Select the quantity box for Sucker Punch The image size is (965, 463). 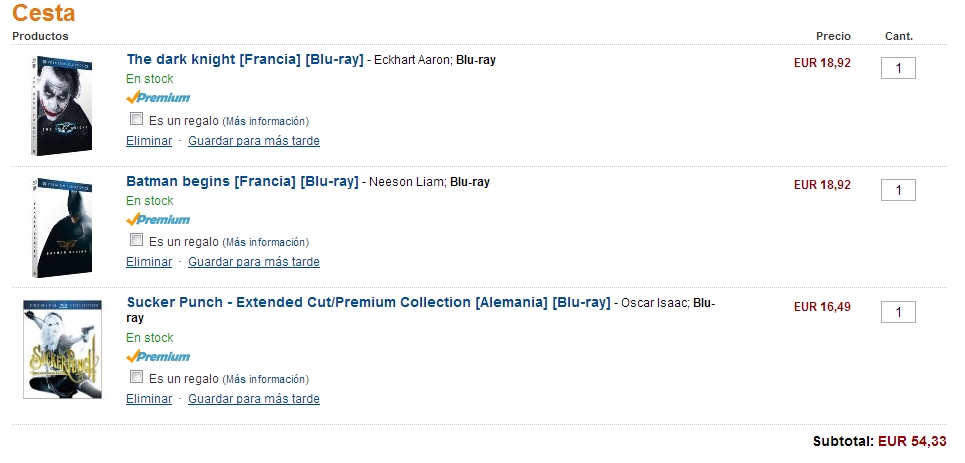tap(899, 312)
